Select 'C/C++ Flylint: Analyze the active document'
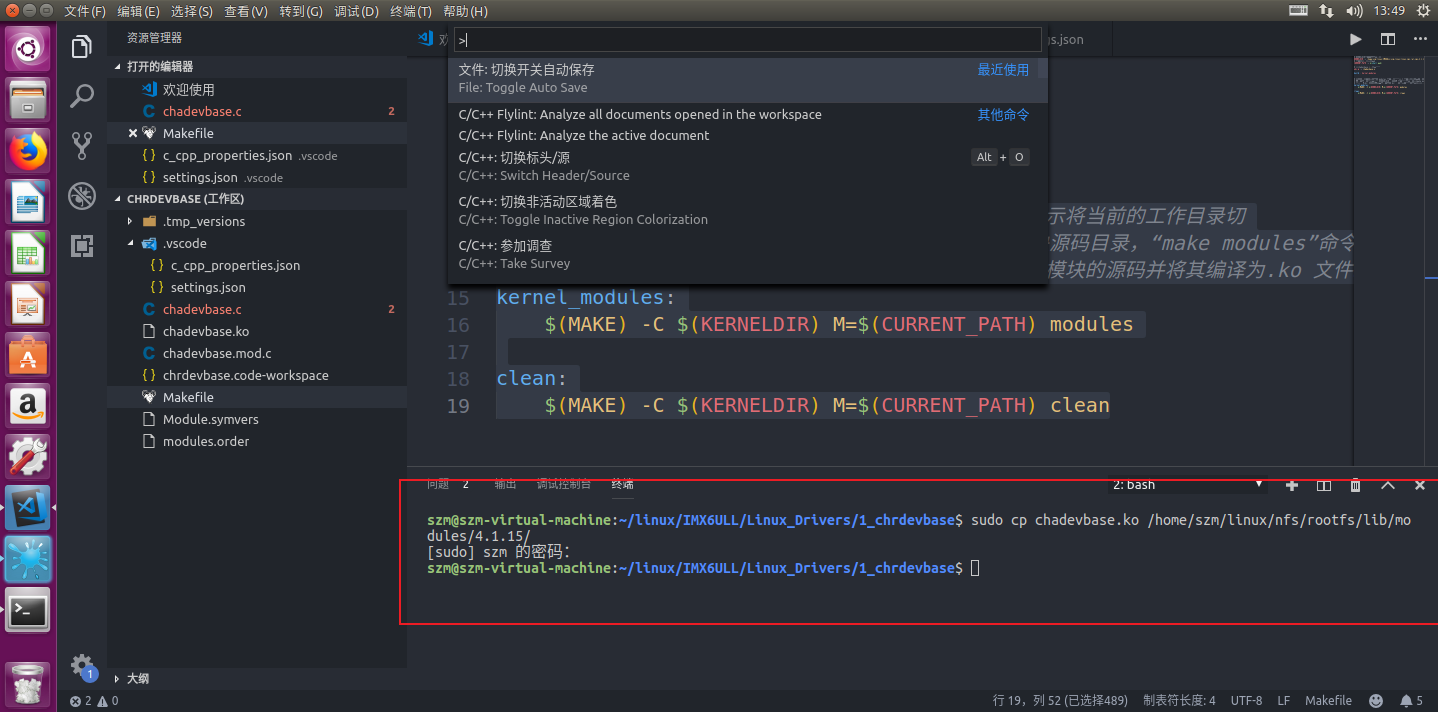 coord(748,136)
